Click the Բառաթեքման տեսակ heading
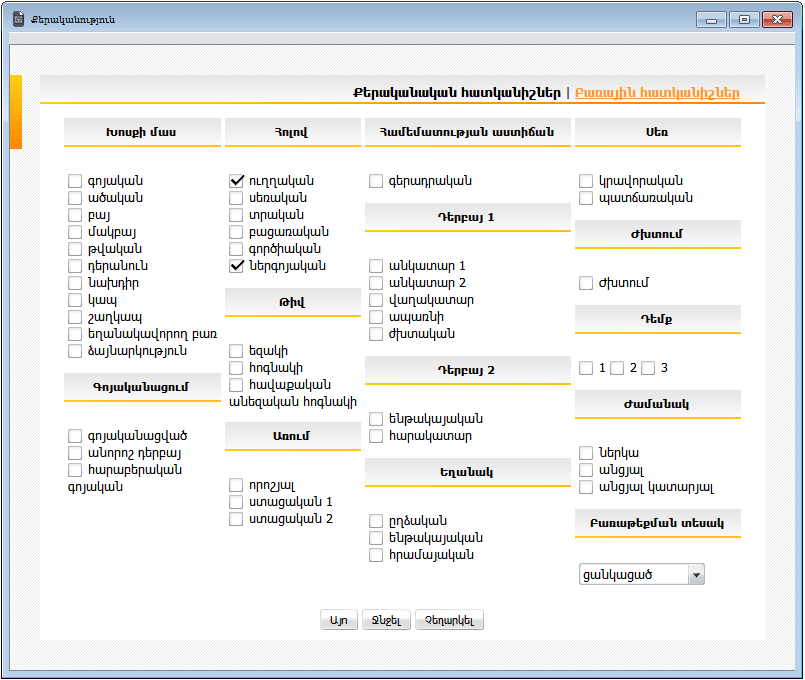This screenshot has width=805, height=680. point(657,523)
